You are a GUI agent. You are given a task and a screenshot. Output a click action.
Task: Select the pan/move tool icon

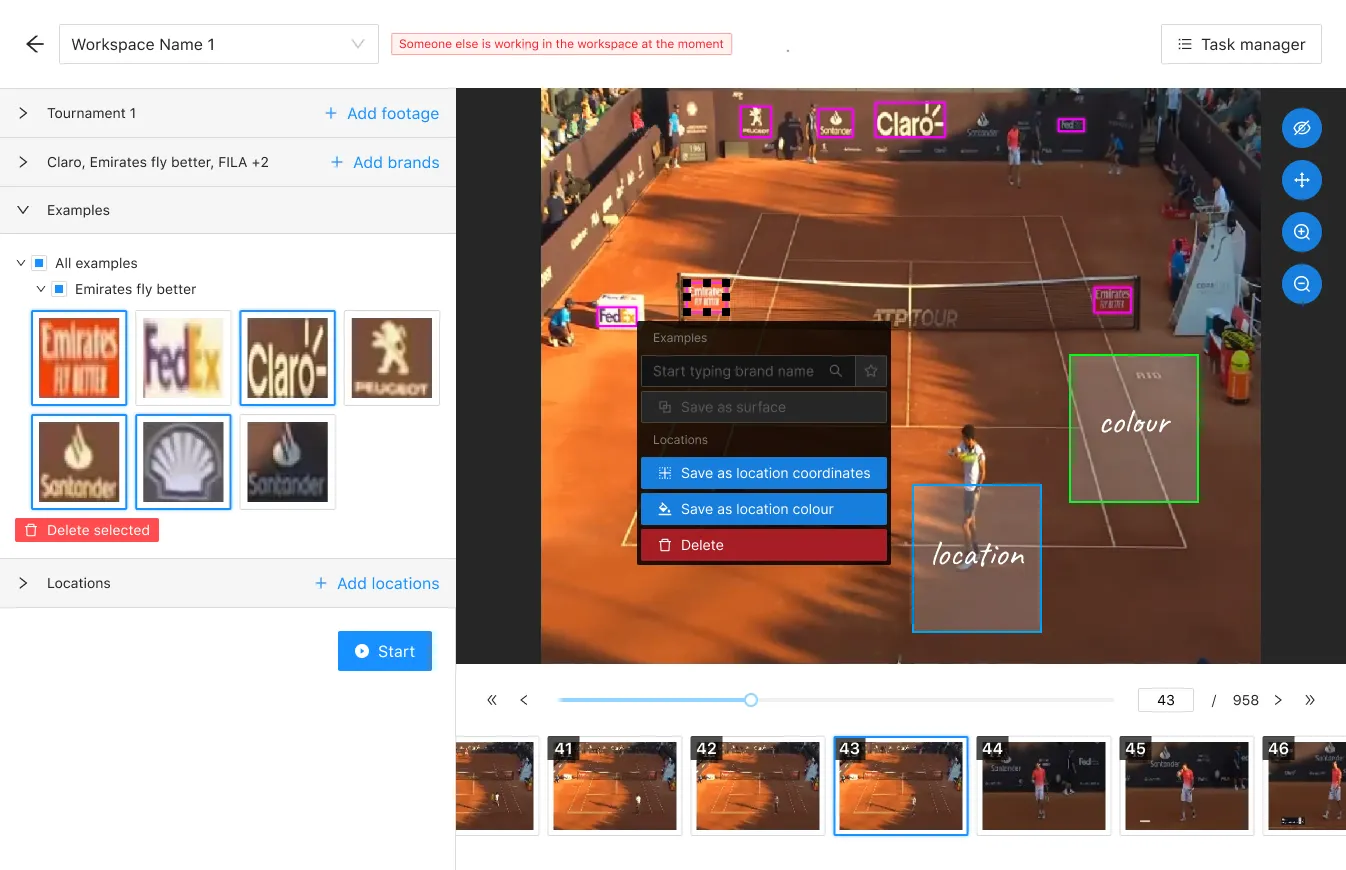(1302, 180)
